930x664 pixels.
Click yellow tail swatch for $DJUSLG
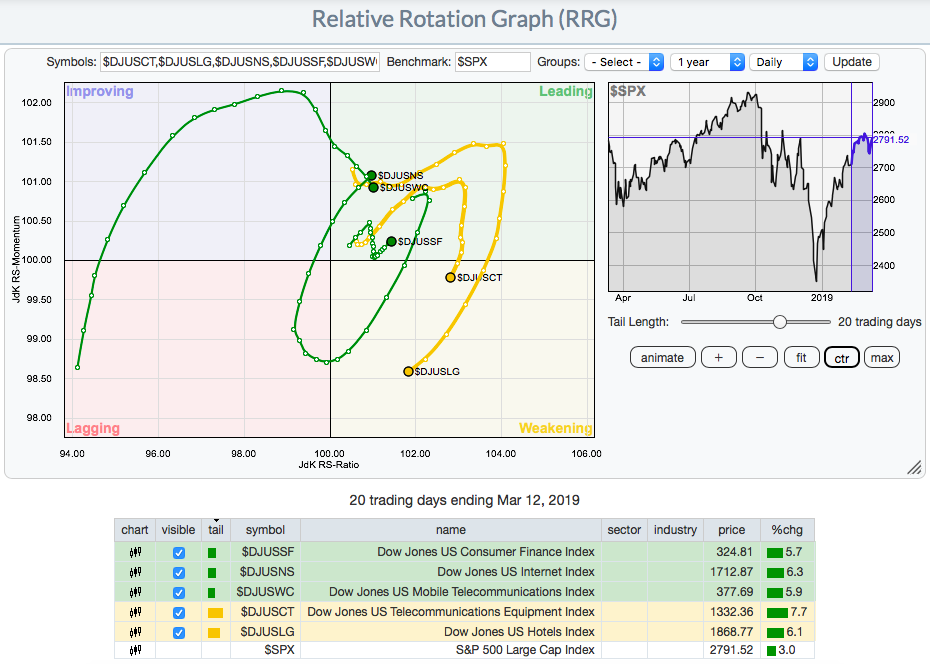214,632
